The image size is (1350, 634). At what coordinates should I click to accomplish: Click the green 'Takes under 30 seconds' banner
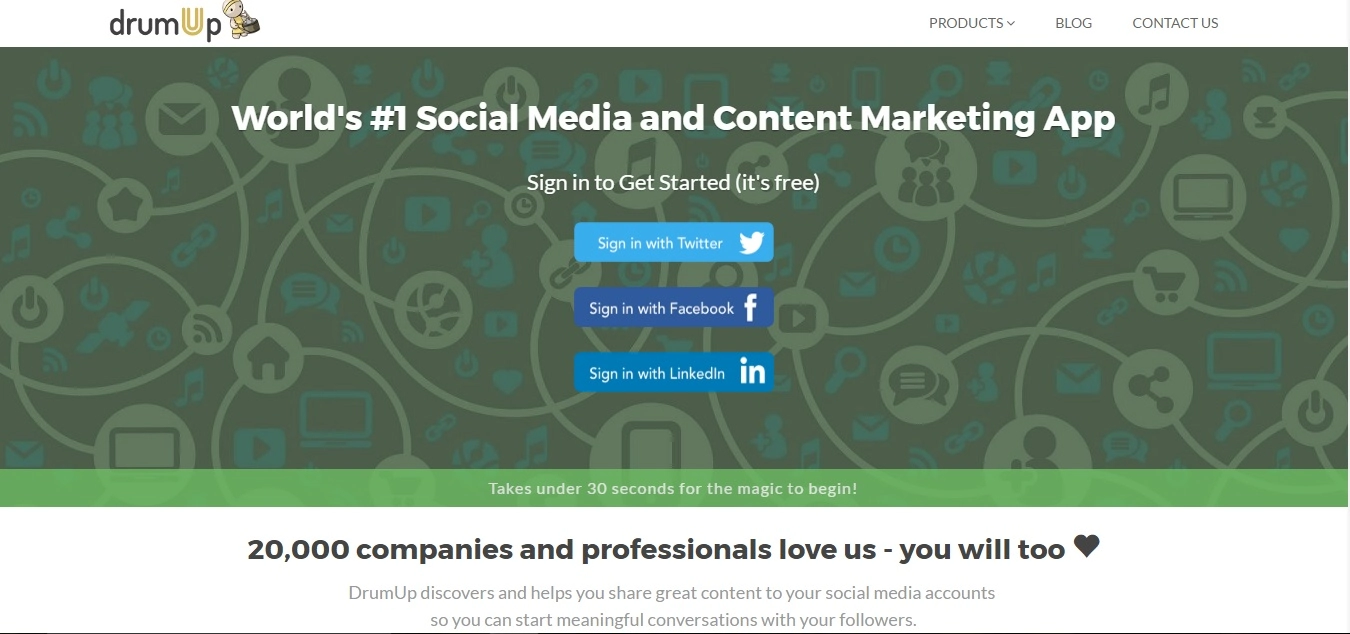pos(673,489)
